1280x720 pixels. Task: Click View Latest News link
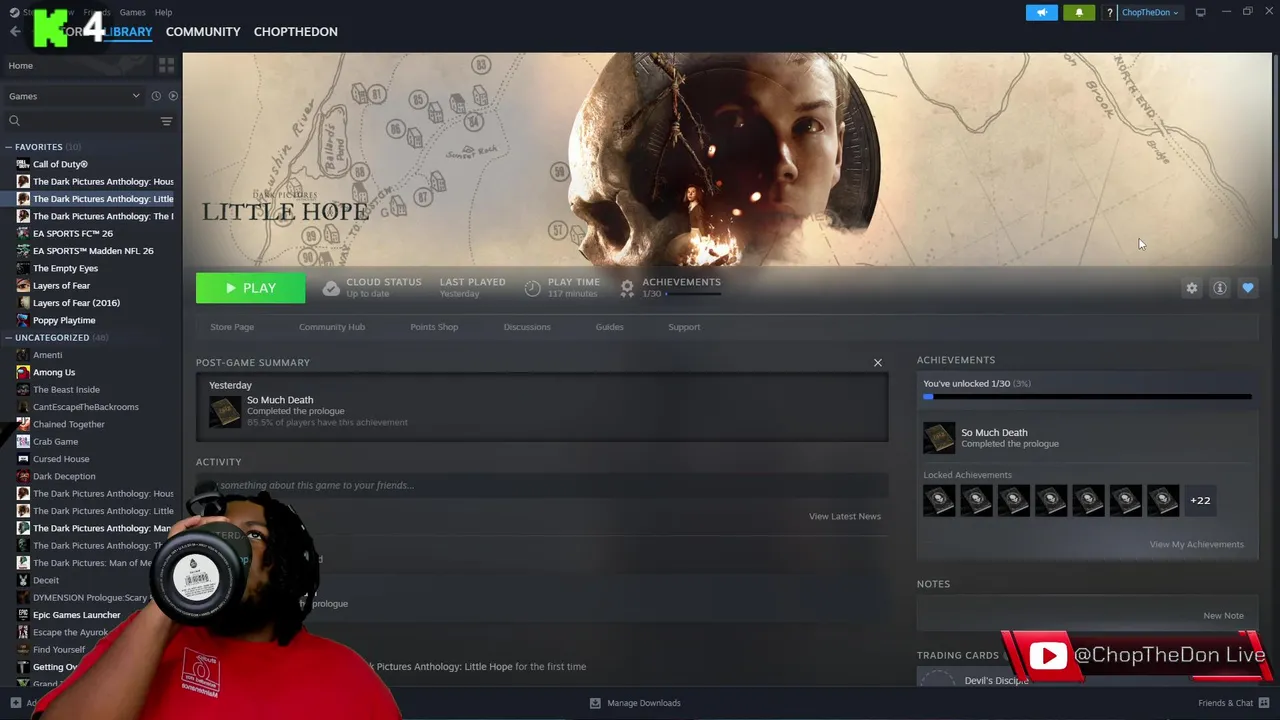(845, 516)
